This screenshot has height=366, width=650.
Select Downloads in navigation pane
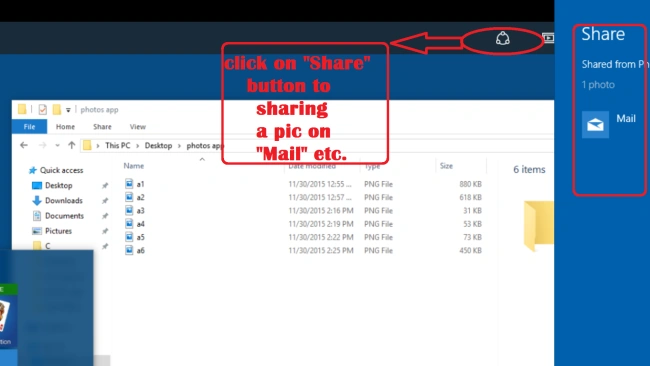64,201
